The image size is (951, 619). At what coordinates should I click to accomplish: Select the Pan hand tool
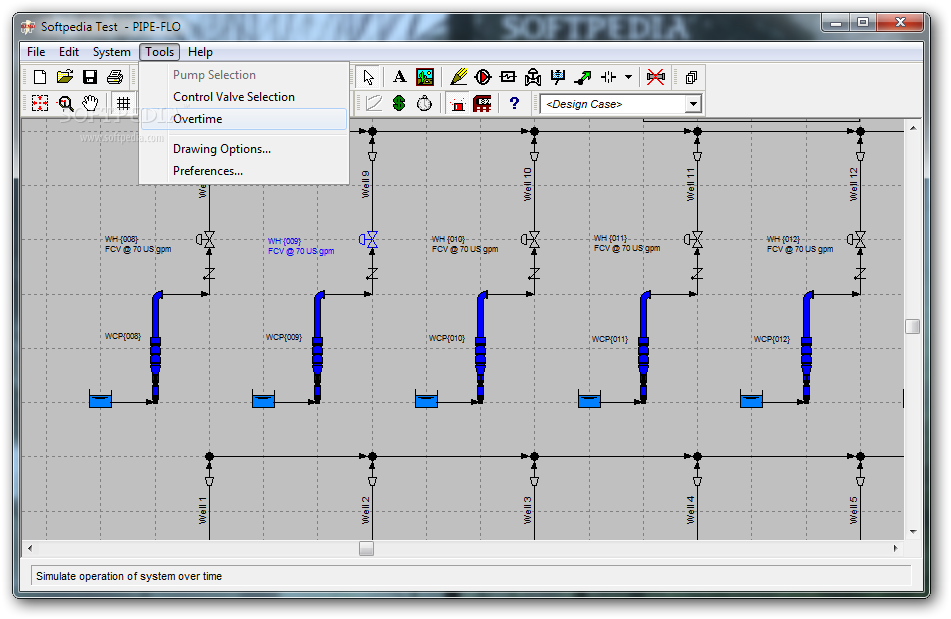coord(90,103)
